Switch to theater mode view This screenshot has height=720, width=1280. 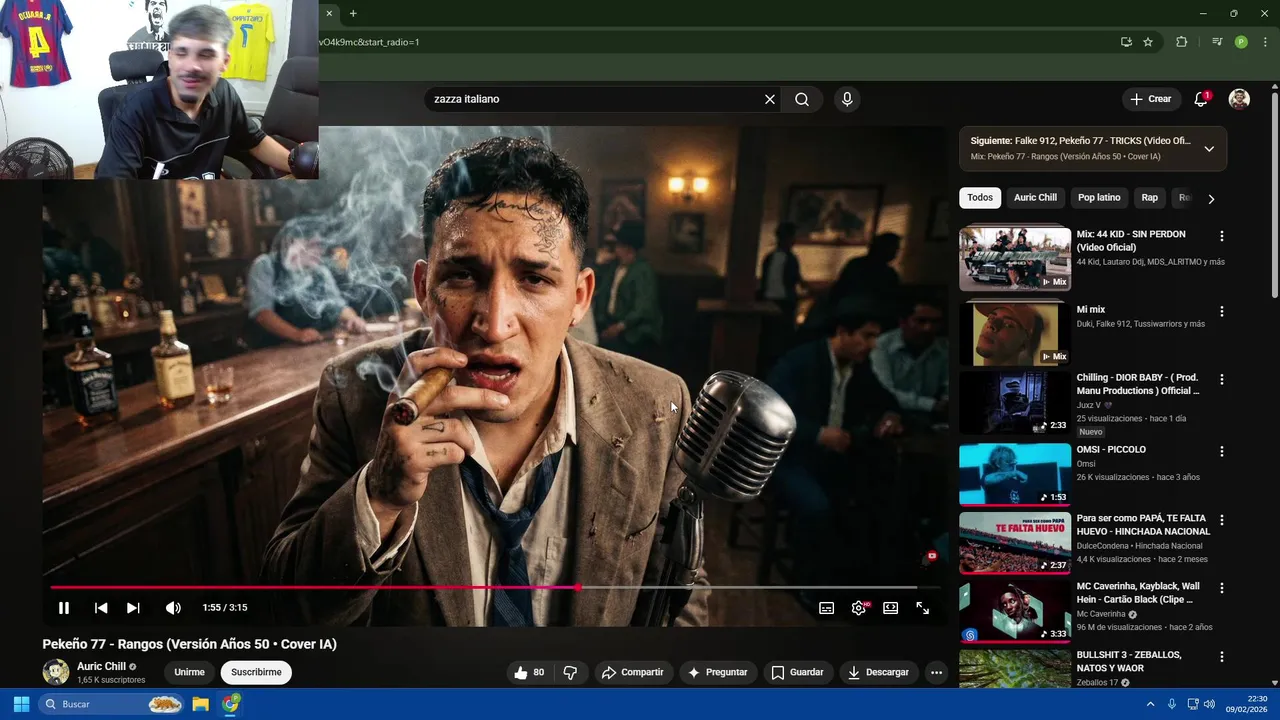[891, 608]
